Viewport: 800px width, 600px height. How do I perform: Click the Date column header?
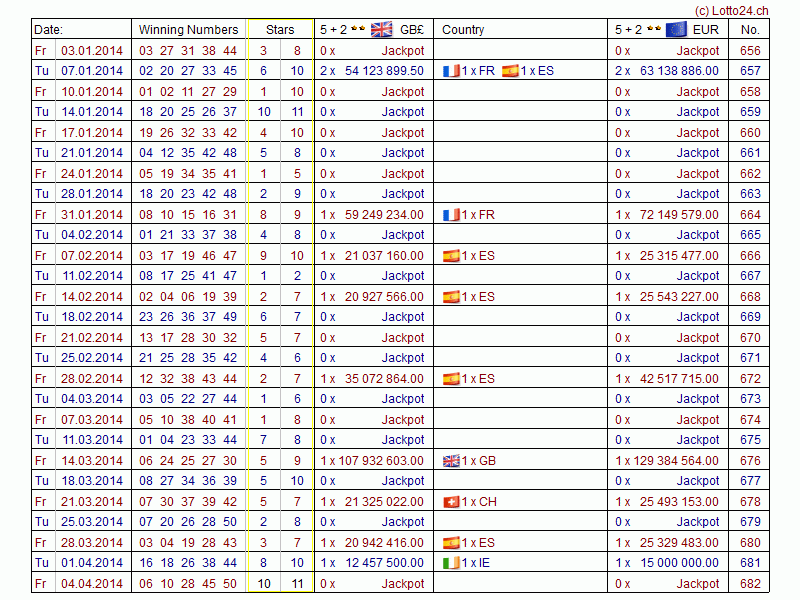pos(48,30)
